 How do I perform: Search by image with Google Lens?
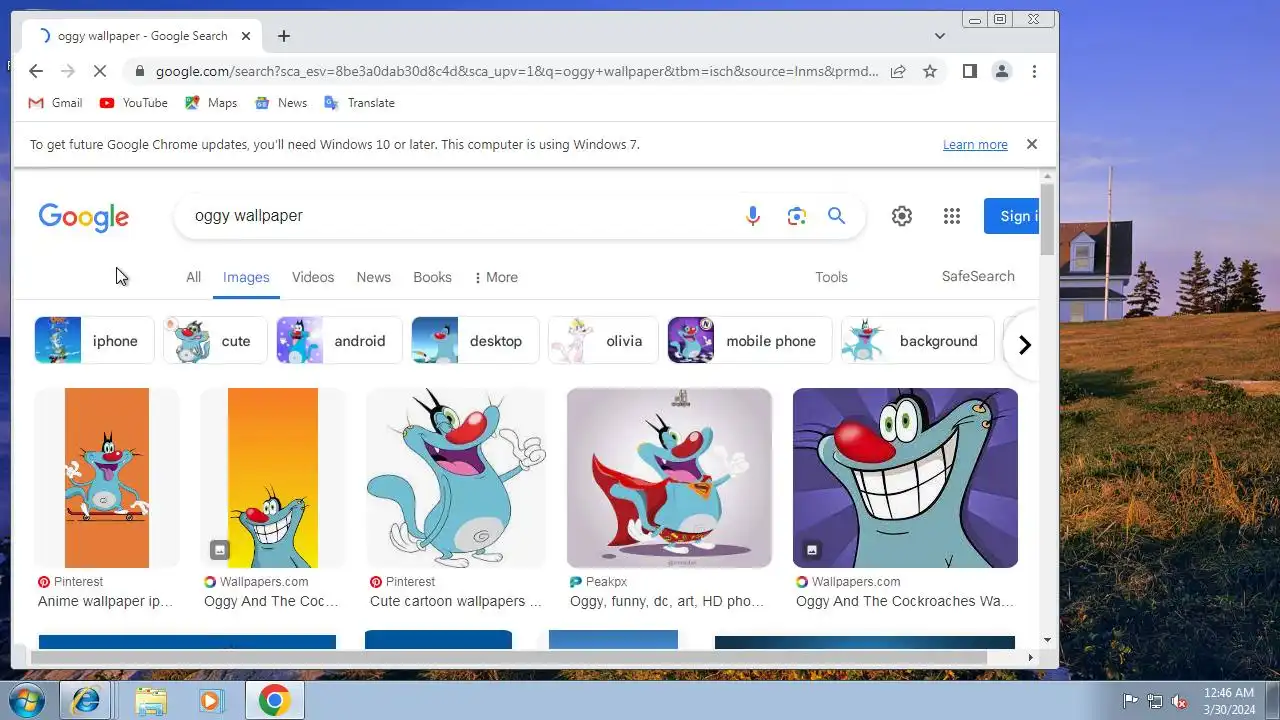(x=796, y=216)
